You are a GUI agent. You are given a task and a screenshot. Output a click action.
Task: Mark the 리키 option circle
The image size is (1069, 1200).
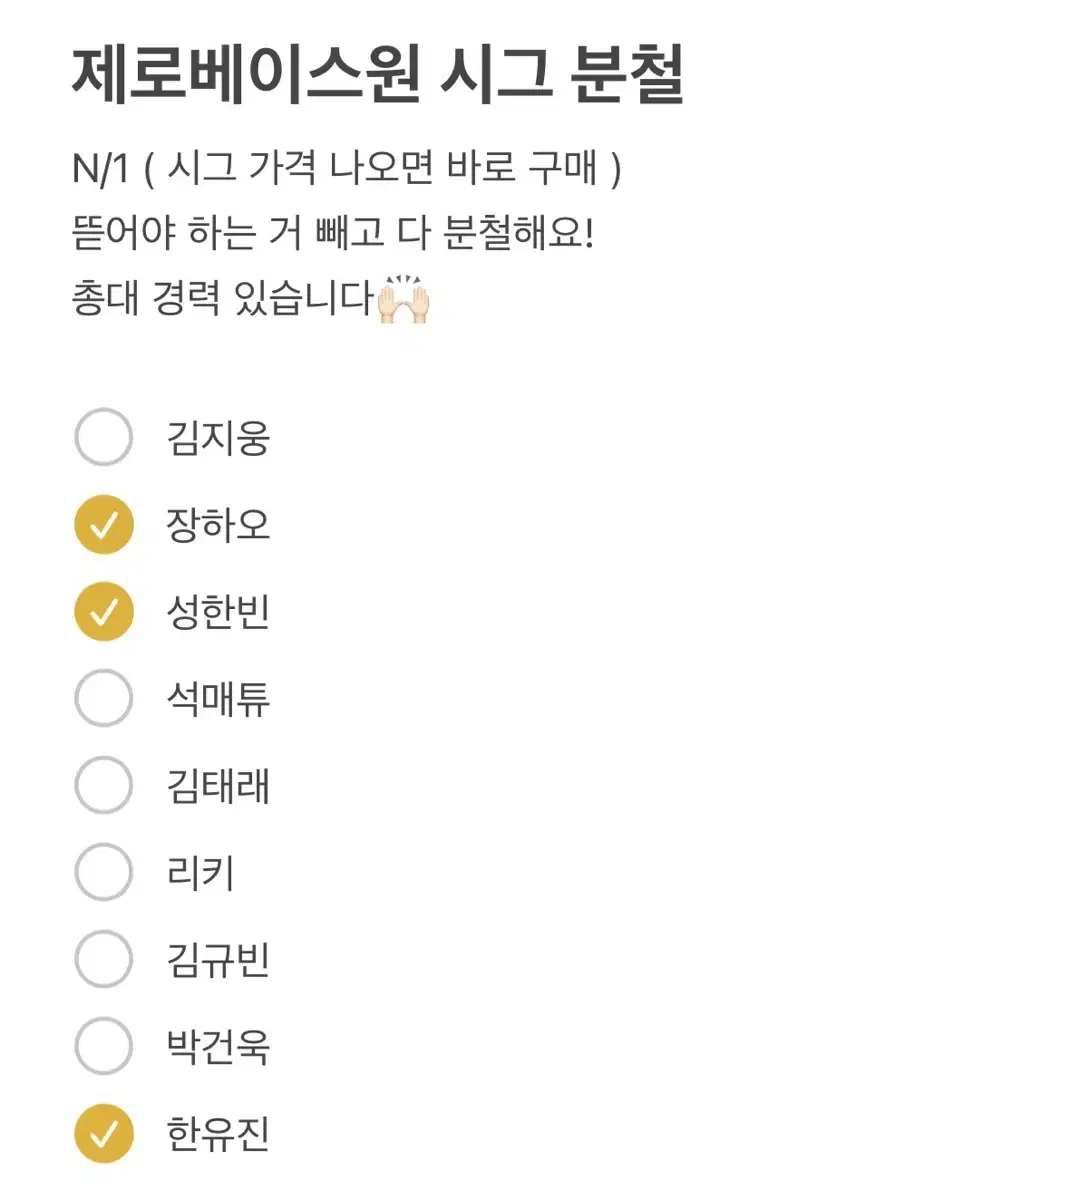click(103, 872)
